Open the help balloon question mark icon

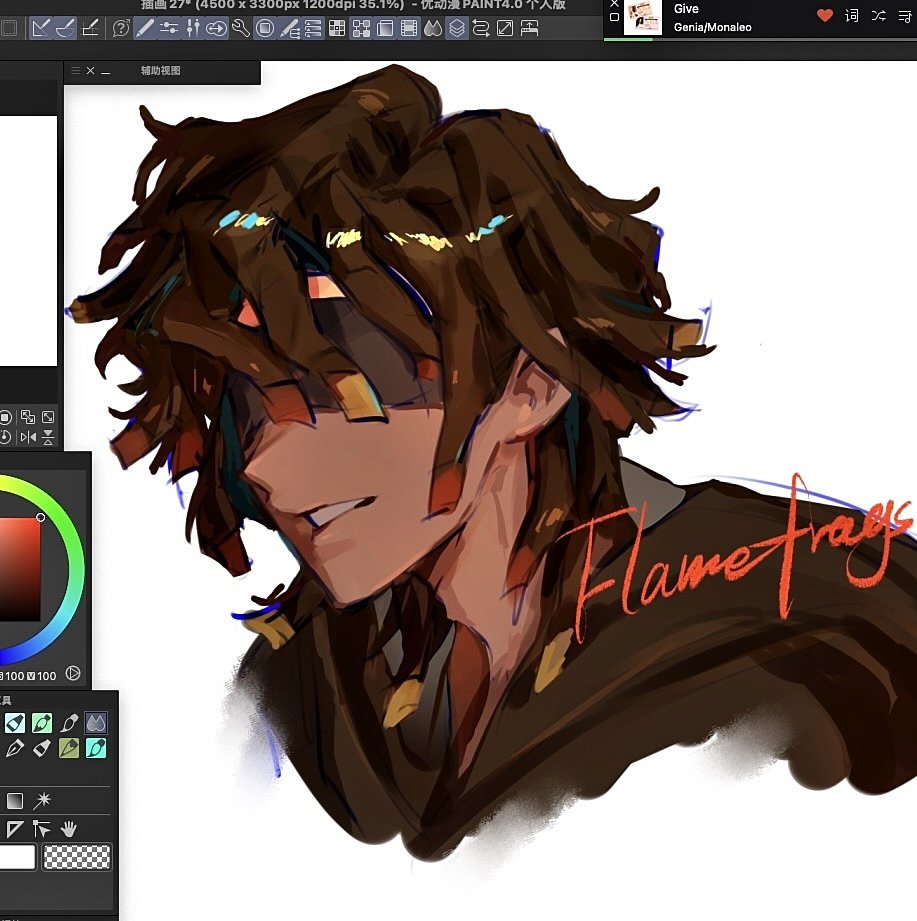(121, 28)
